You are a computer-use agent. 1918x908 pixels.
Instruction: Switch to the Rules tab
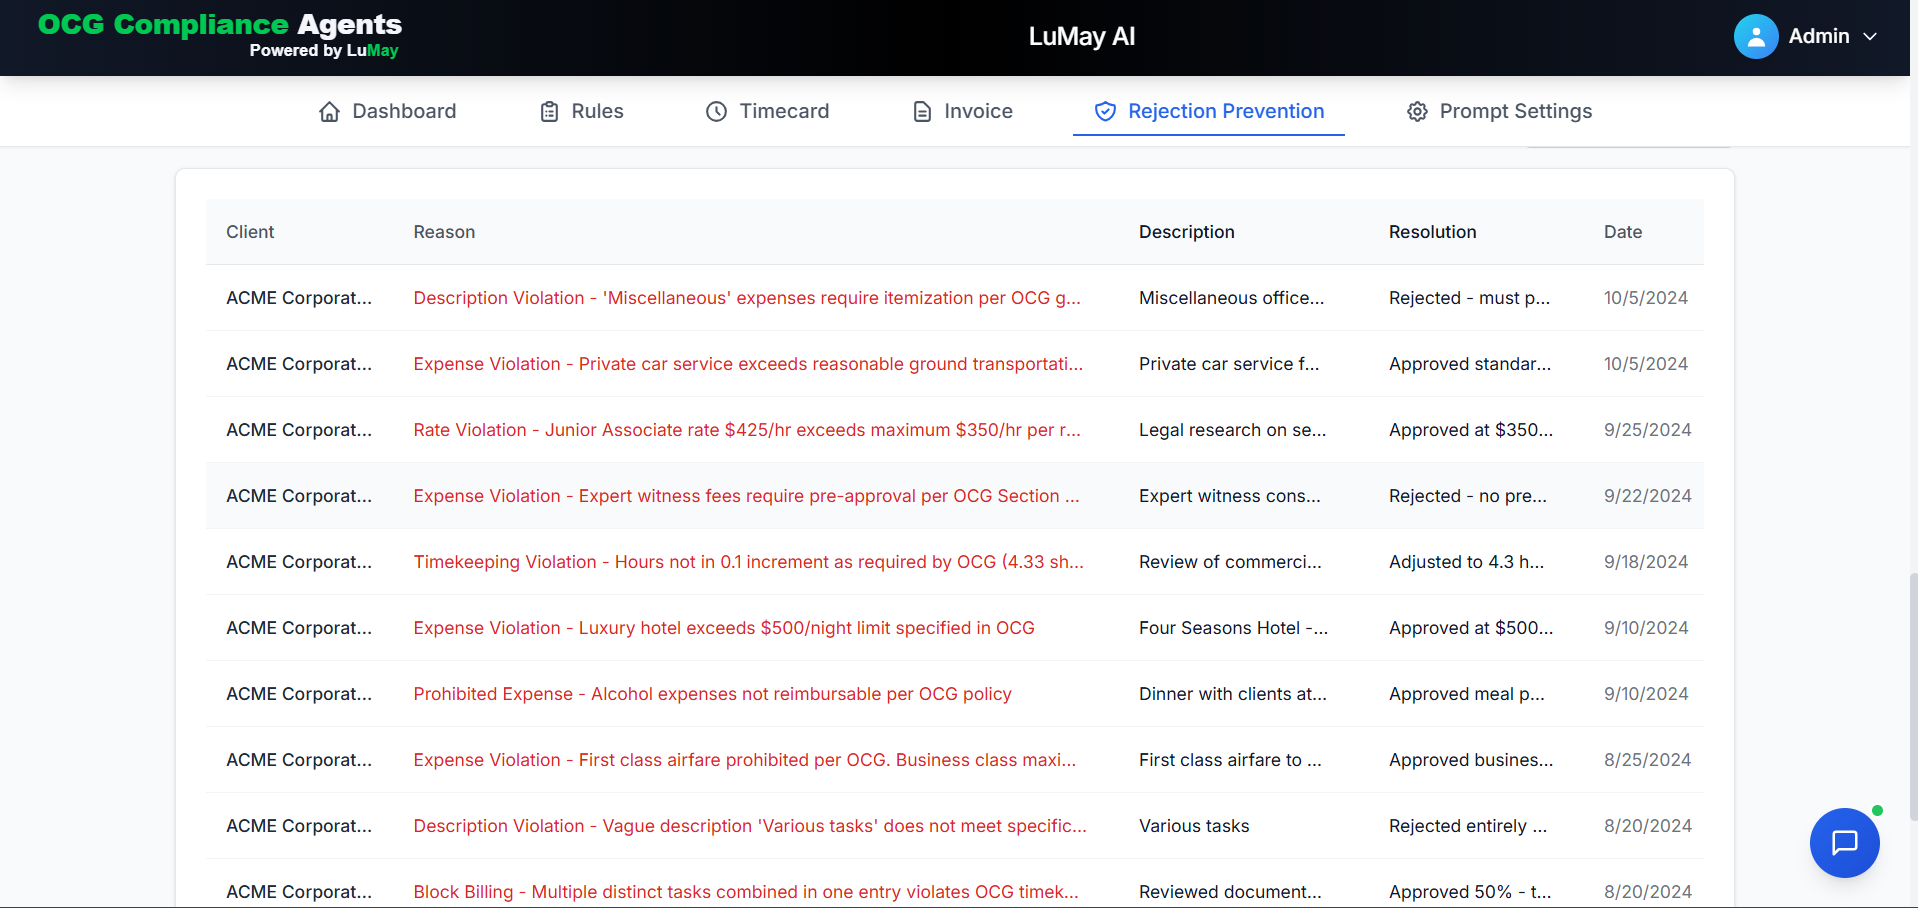(x=582, y=112)
